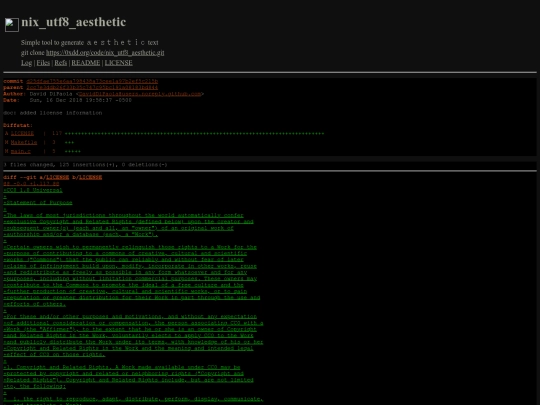The image size is (540, 405).
Task: Click the line starting '+authorship and/or a database'
Action: click(x=81, y=234)
